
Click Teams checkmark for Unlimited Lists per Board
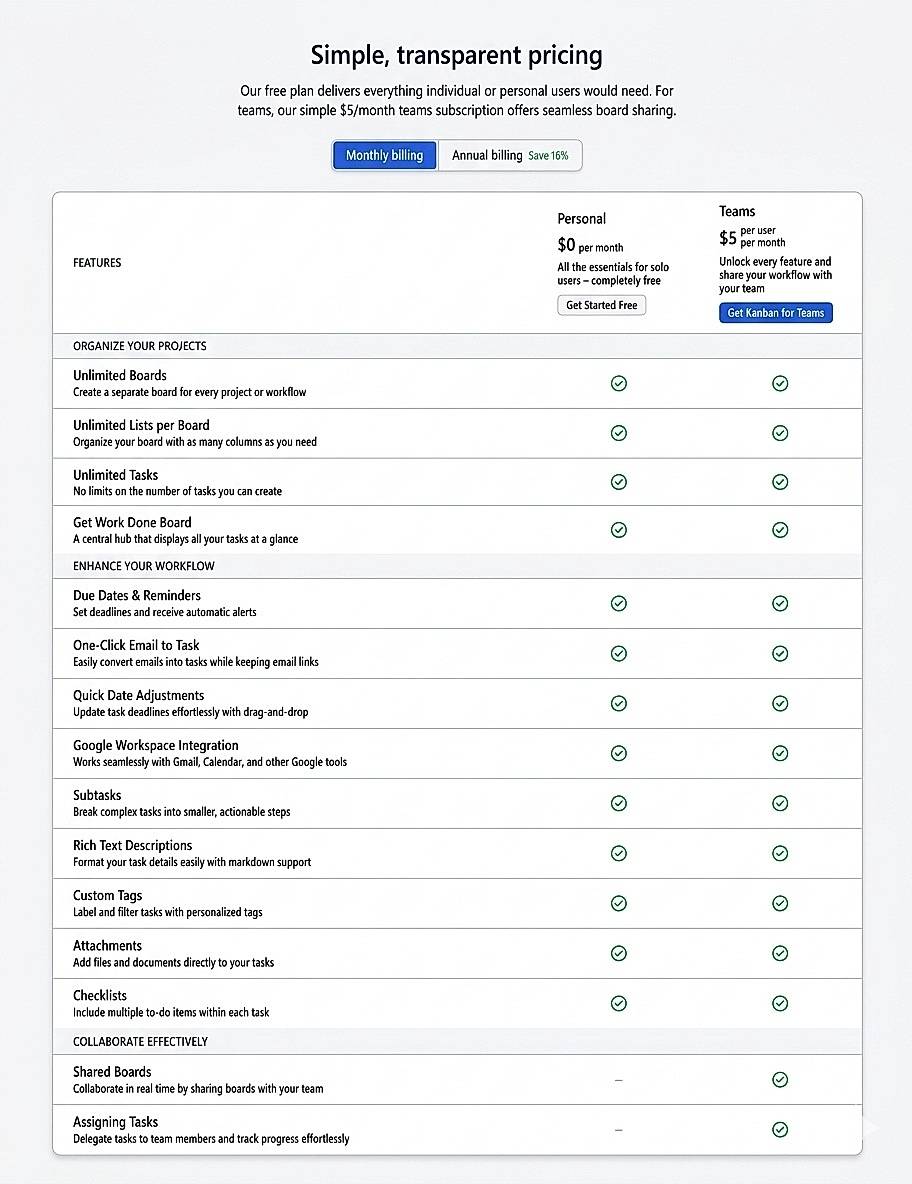[x=780, y=433]
